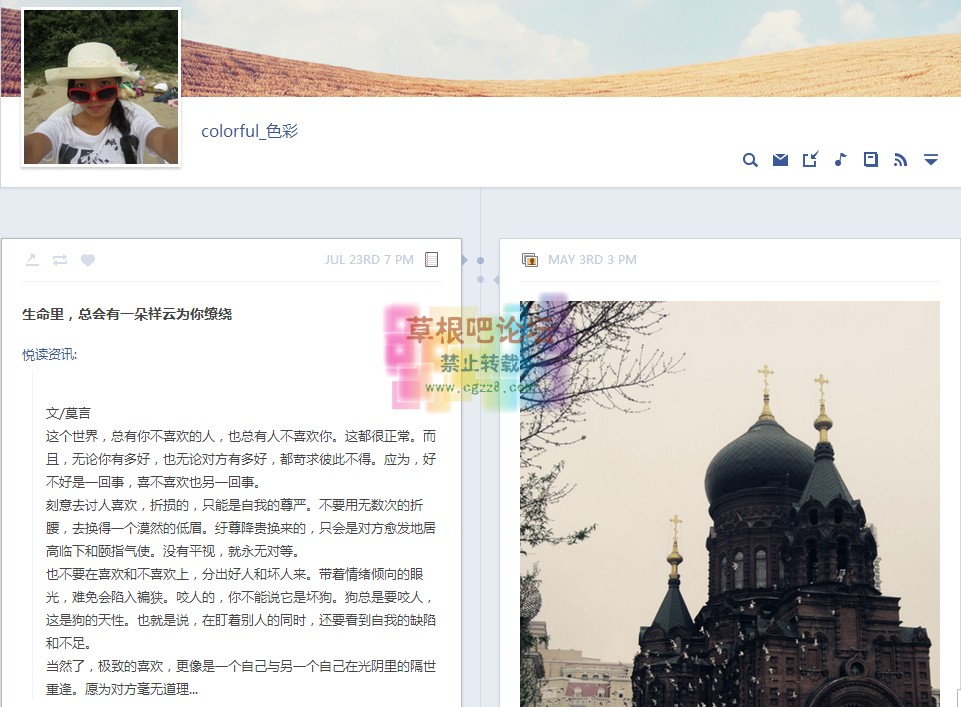Reblog the text post

[60, 260]
